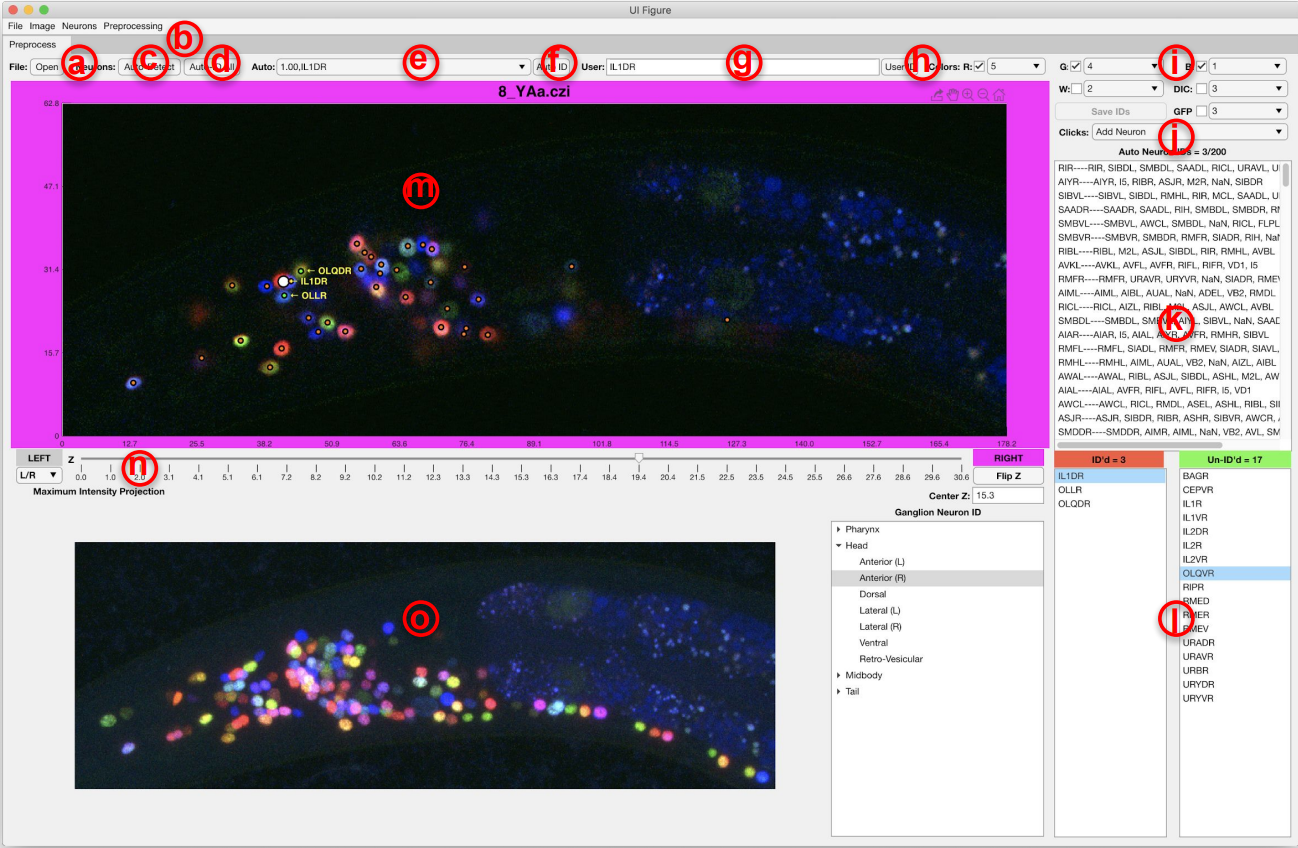
Task: Click the Auto Detect neurons button
Action: 150,66
